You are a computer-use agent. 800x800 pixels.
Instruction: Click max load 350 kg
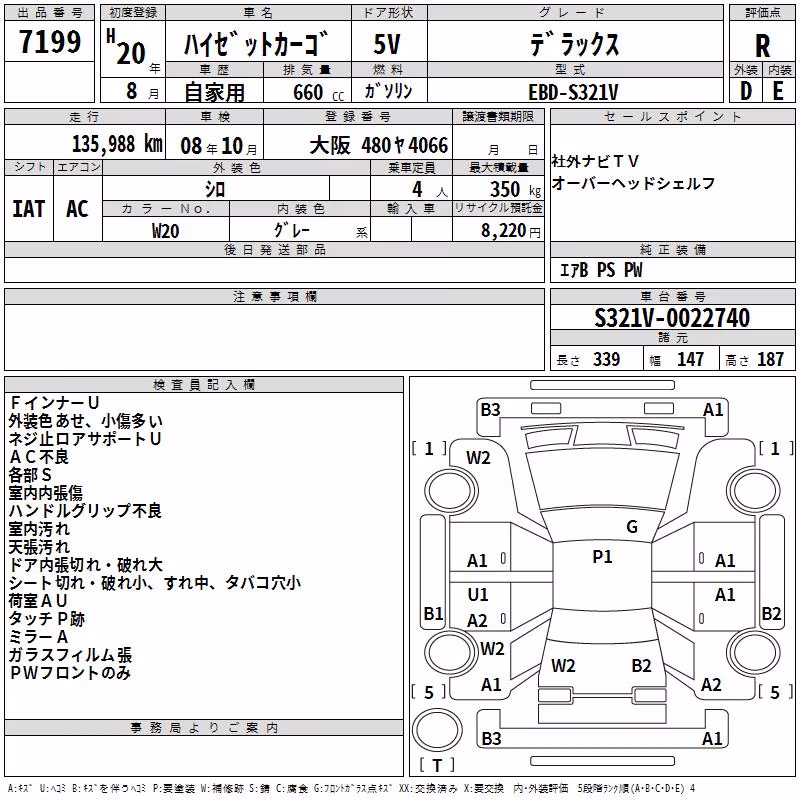coord(515,190)
